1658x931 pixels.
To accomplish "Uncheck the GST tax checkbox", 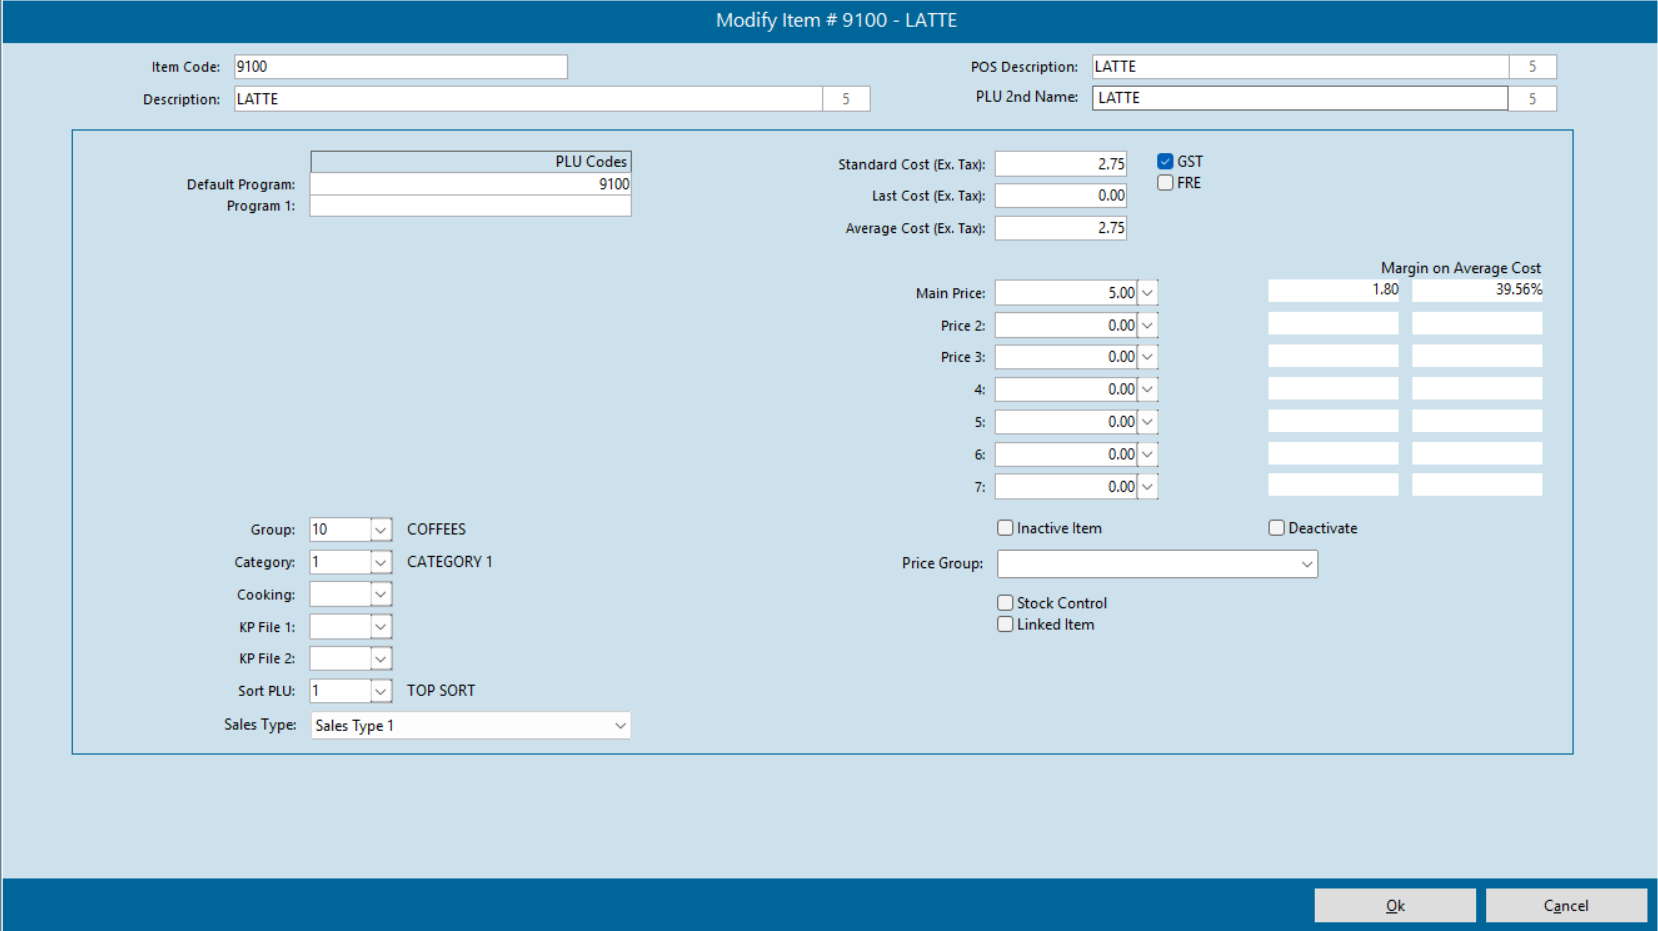I will click(x=1165, y=161).
